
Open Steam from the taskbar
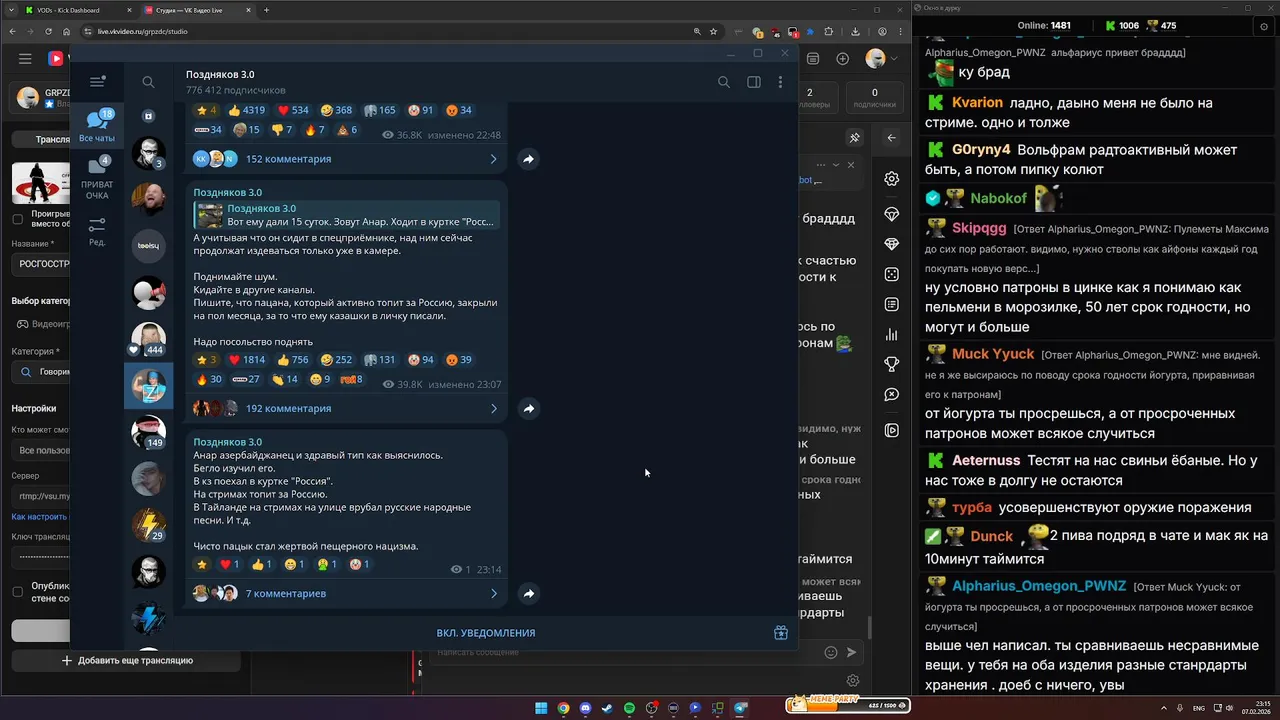click(607, 708)
